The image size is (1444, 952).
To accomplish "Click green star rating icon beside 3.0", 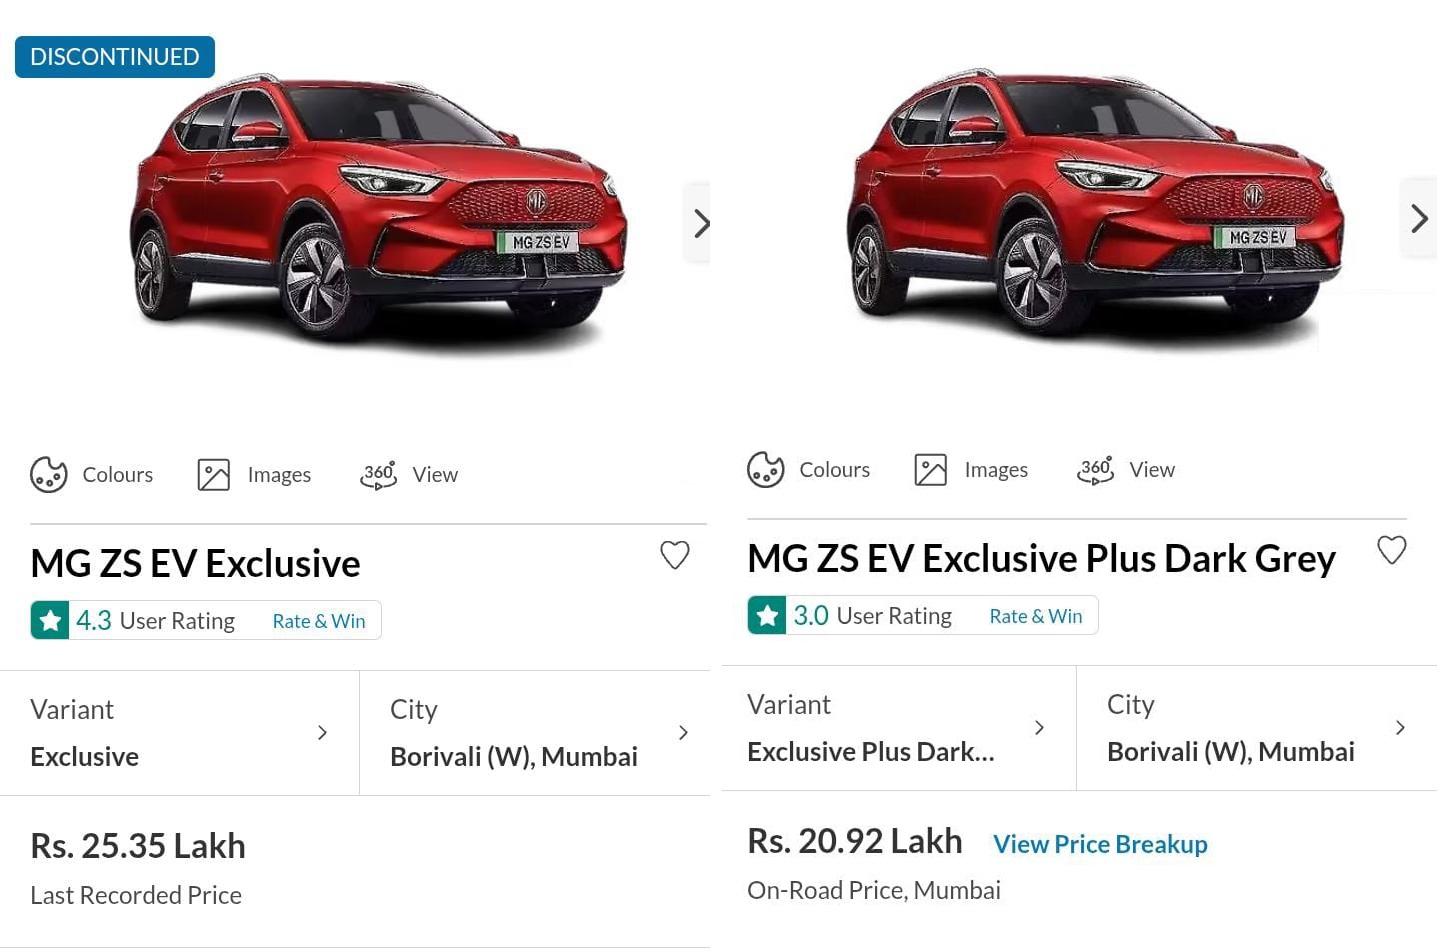I will coord(767,616).
